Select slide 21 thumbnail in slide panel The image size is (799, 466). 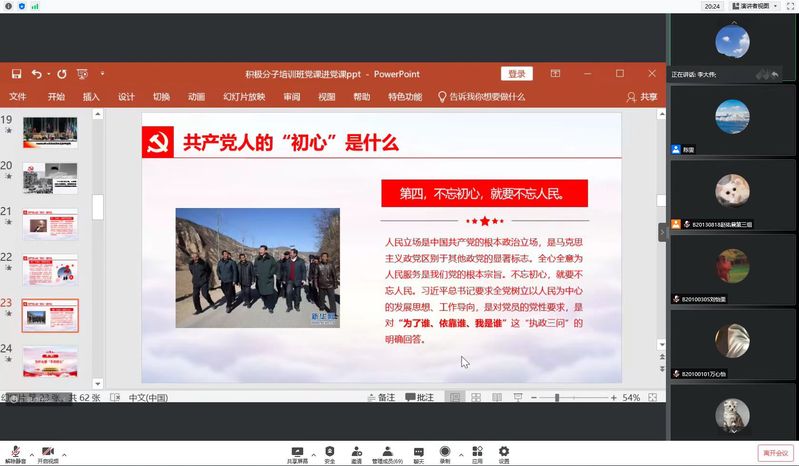(50, 223)
